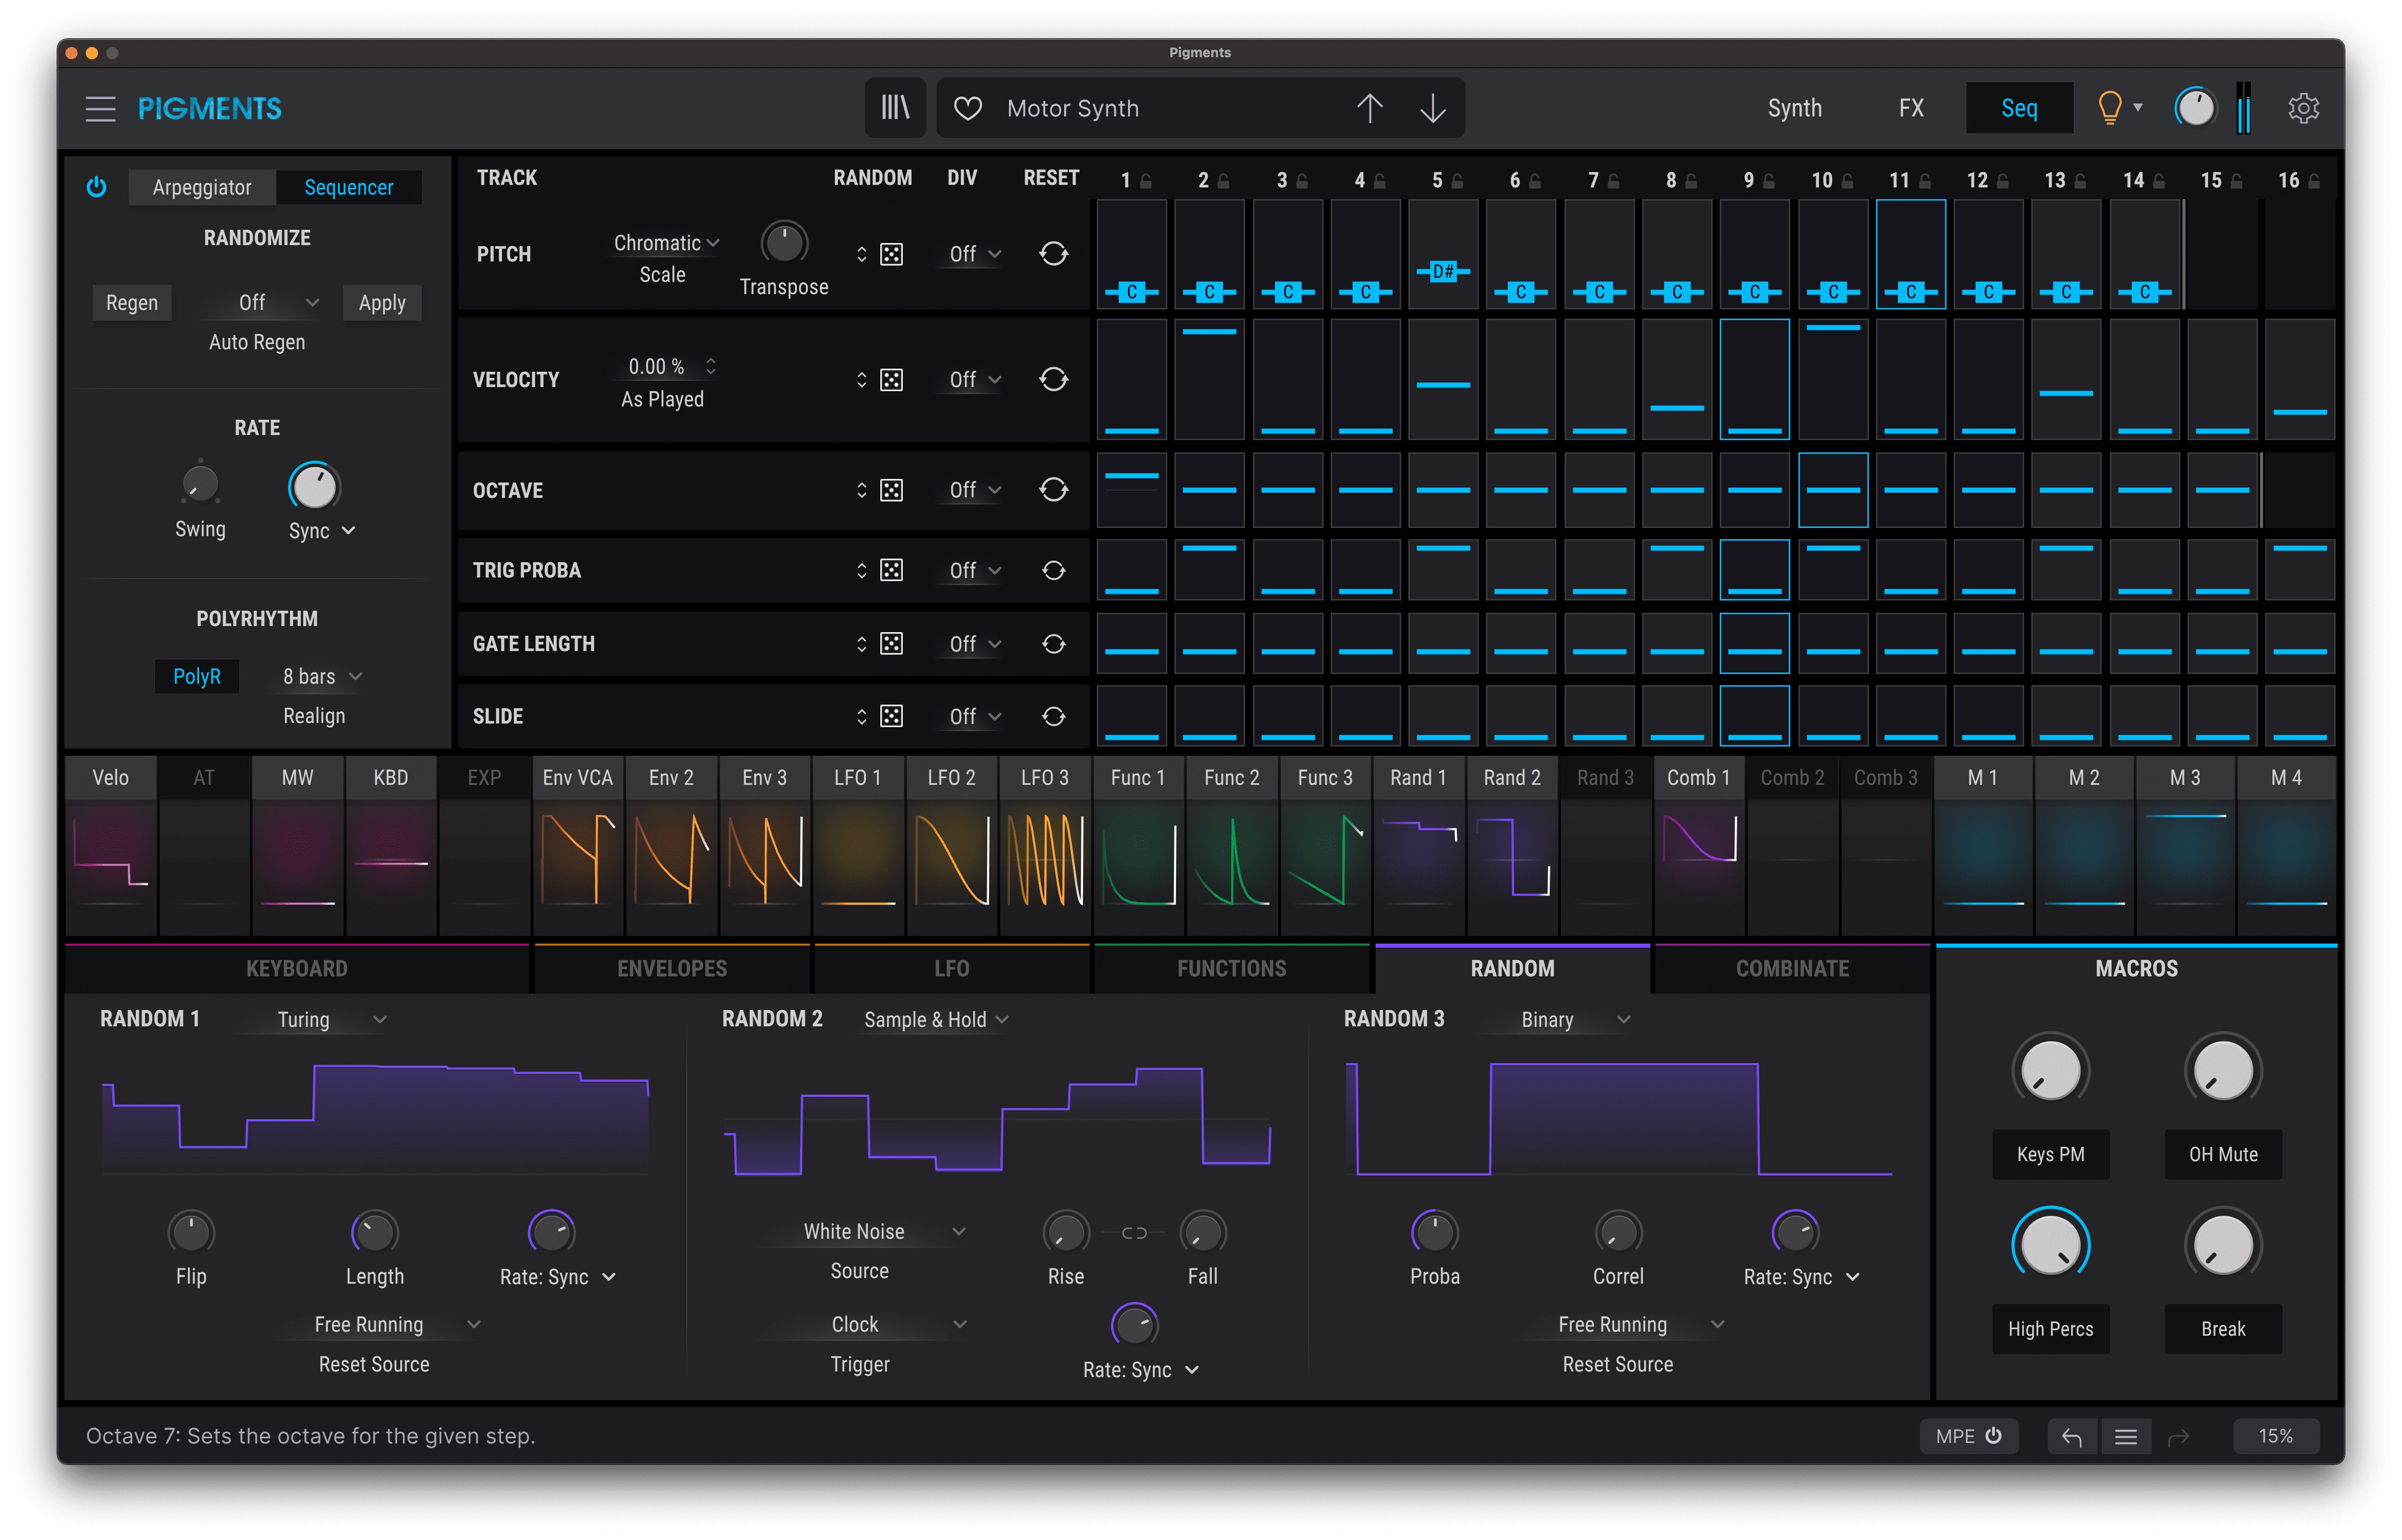
Task: Randomize the Slide track with dice icon
Action: [891, 716]
